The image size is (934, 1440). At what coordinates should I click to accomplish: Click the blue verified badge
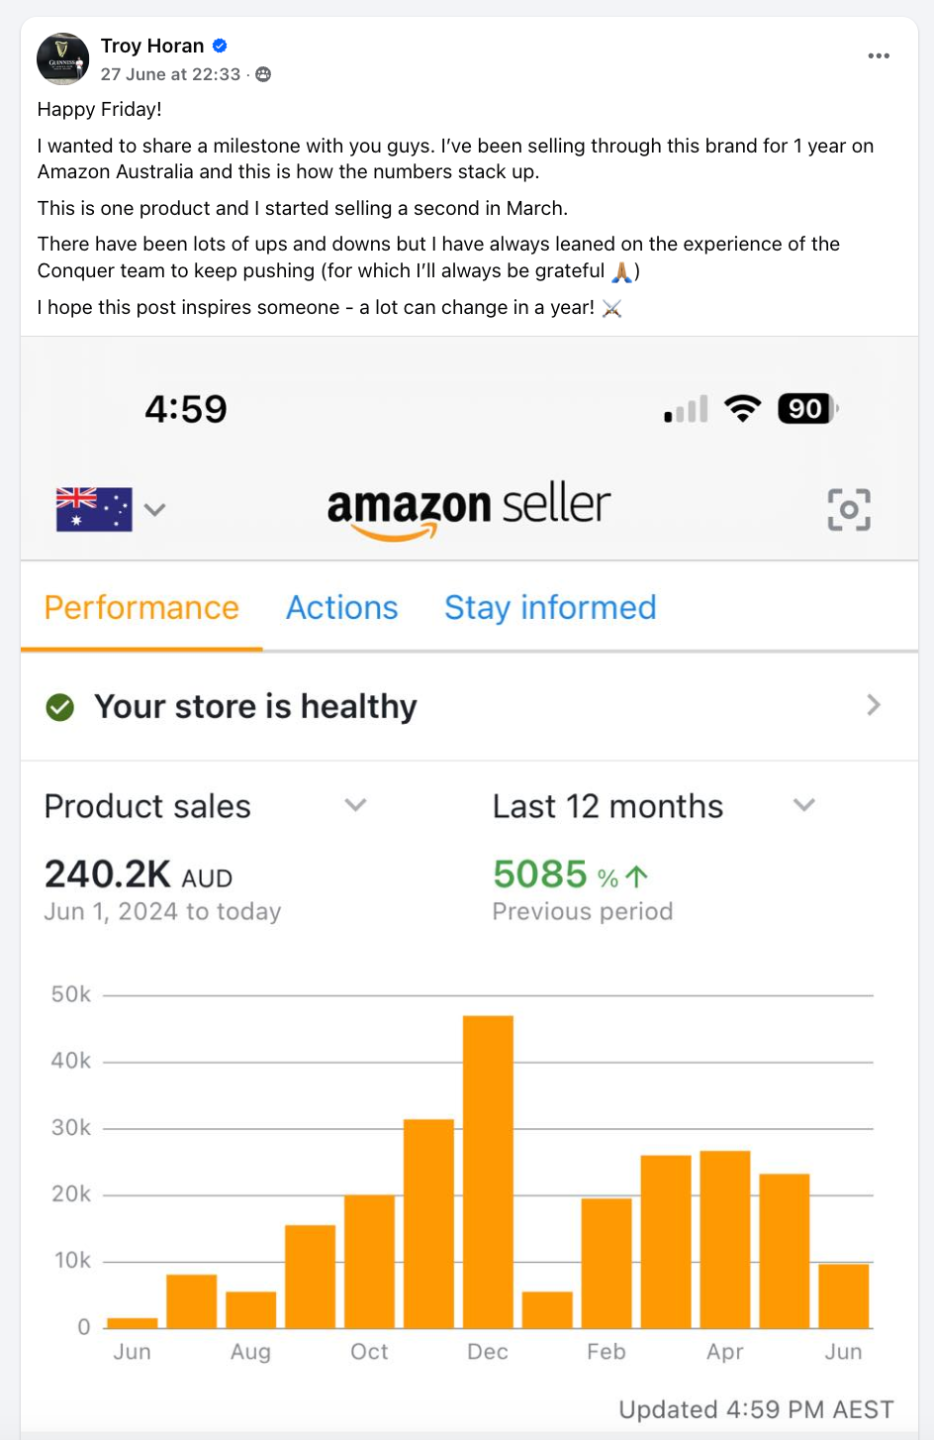220,45
